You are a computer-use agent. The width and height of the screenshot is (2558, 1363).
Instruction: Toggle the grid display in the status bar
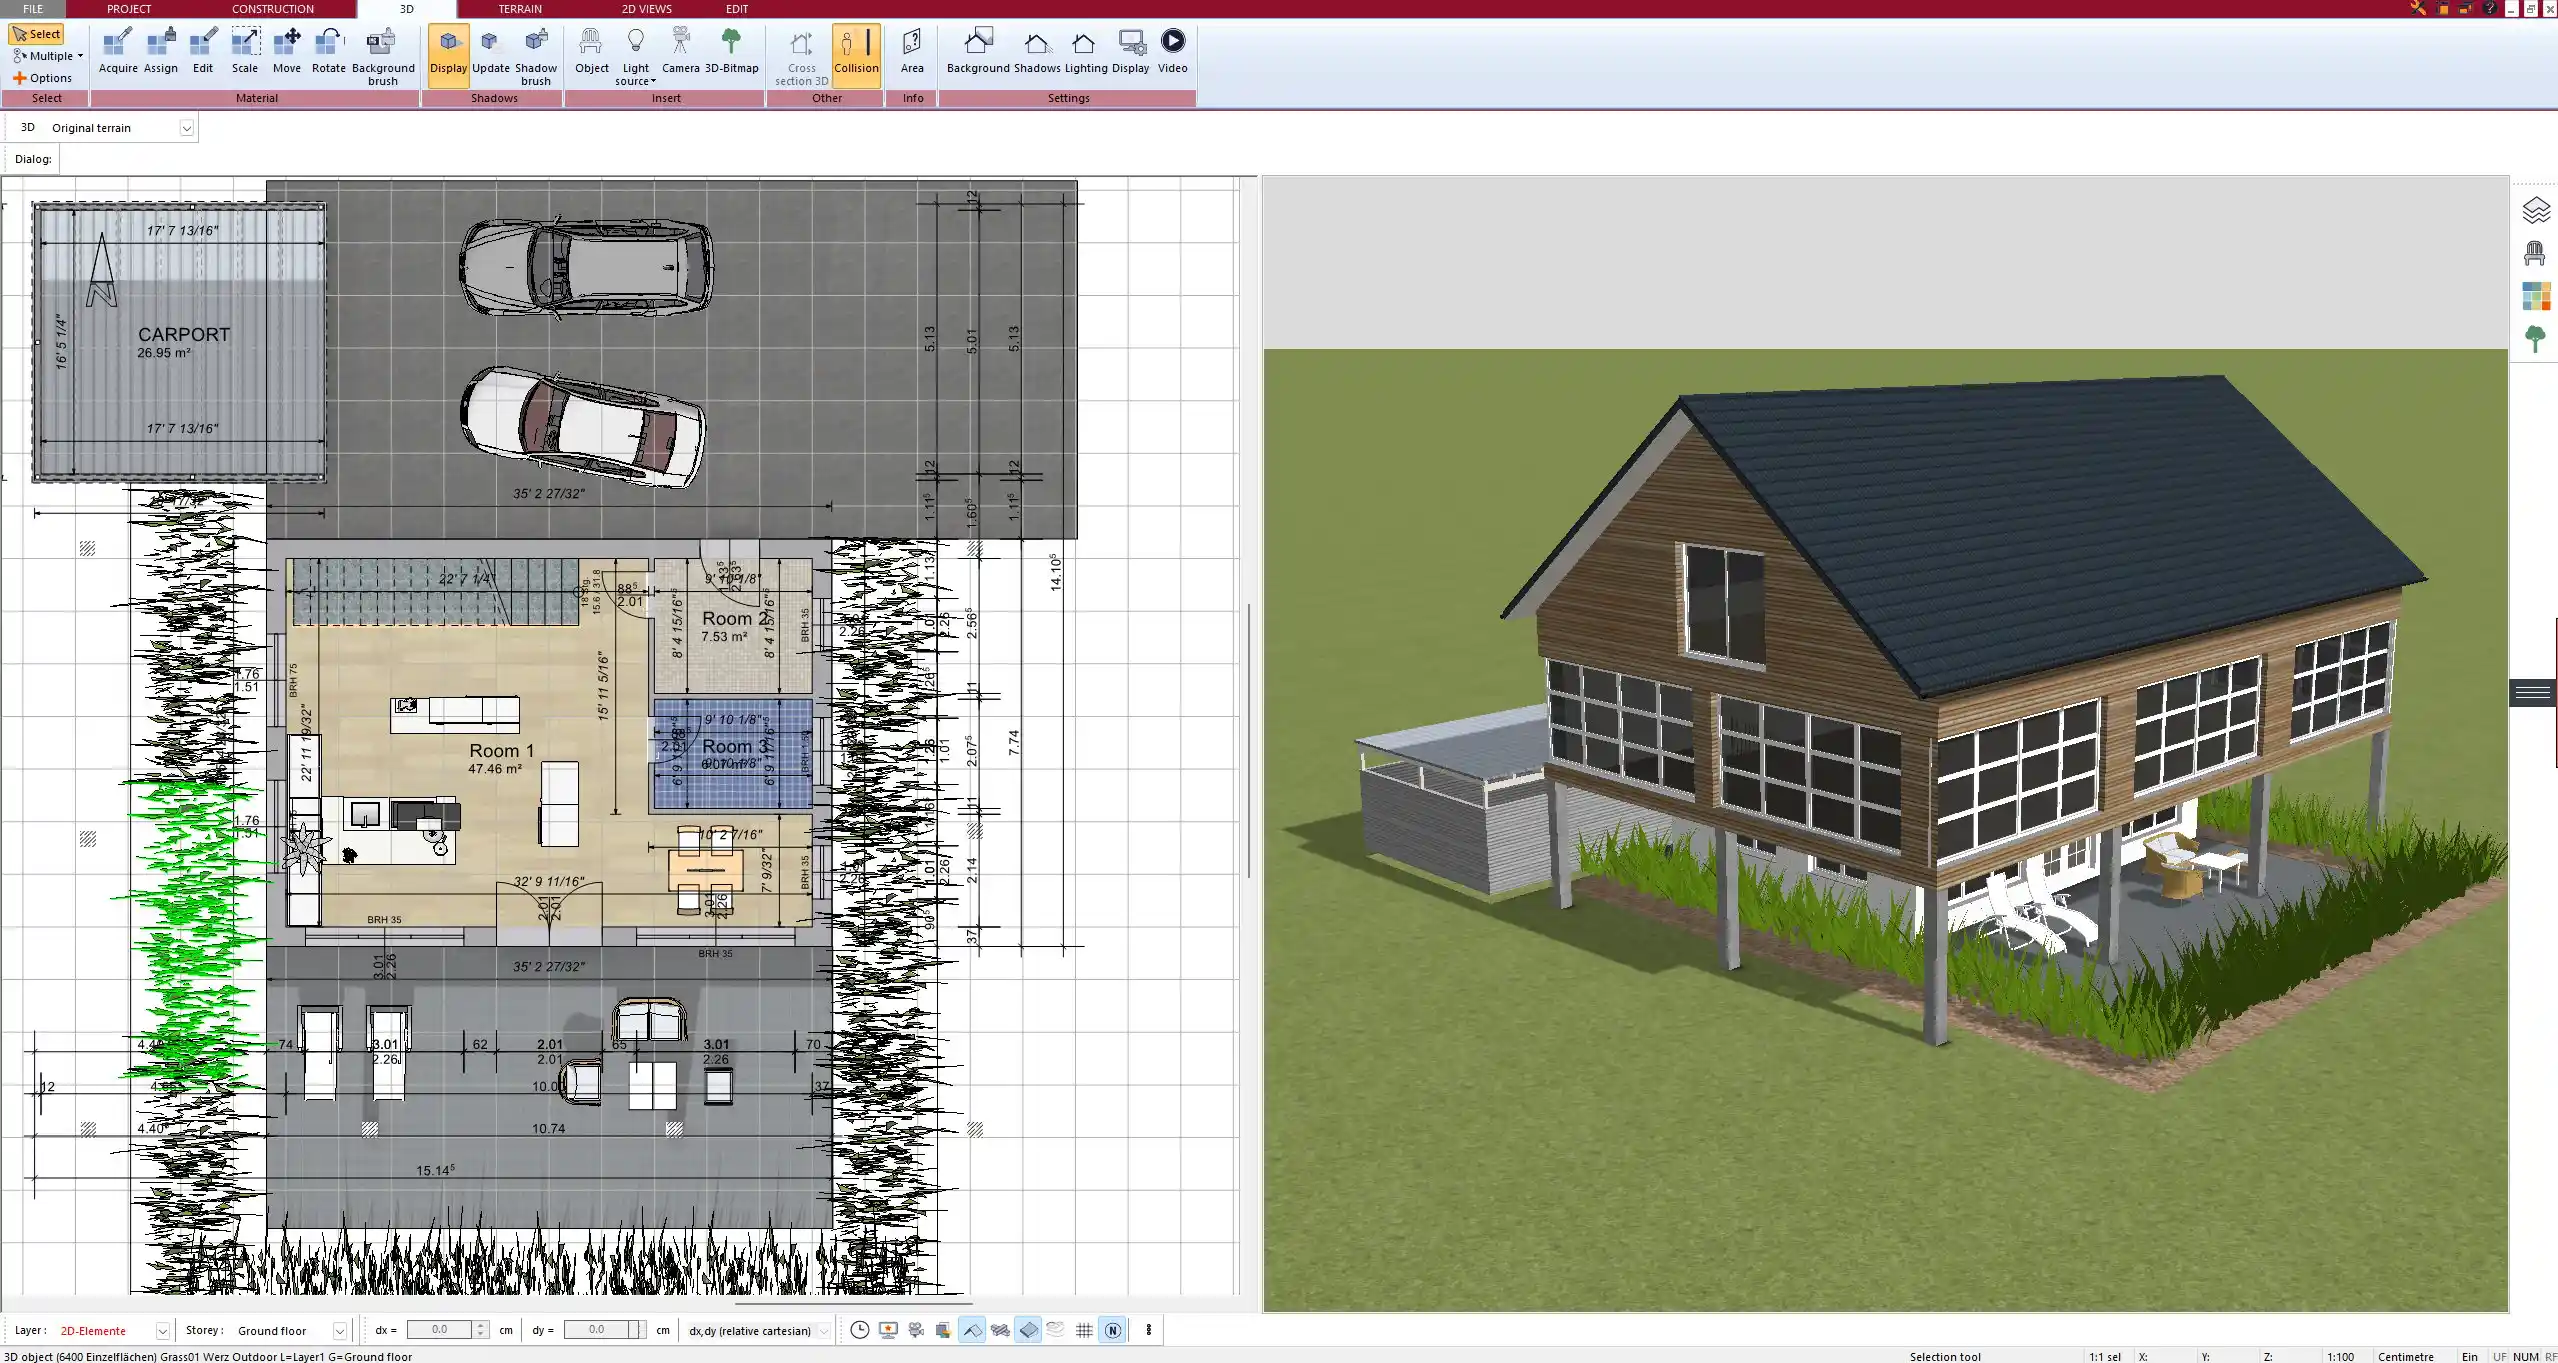click(1084, 1330)
